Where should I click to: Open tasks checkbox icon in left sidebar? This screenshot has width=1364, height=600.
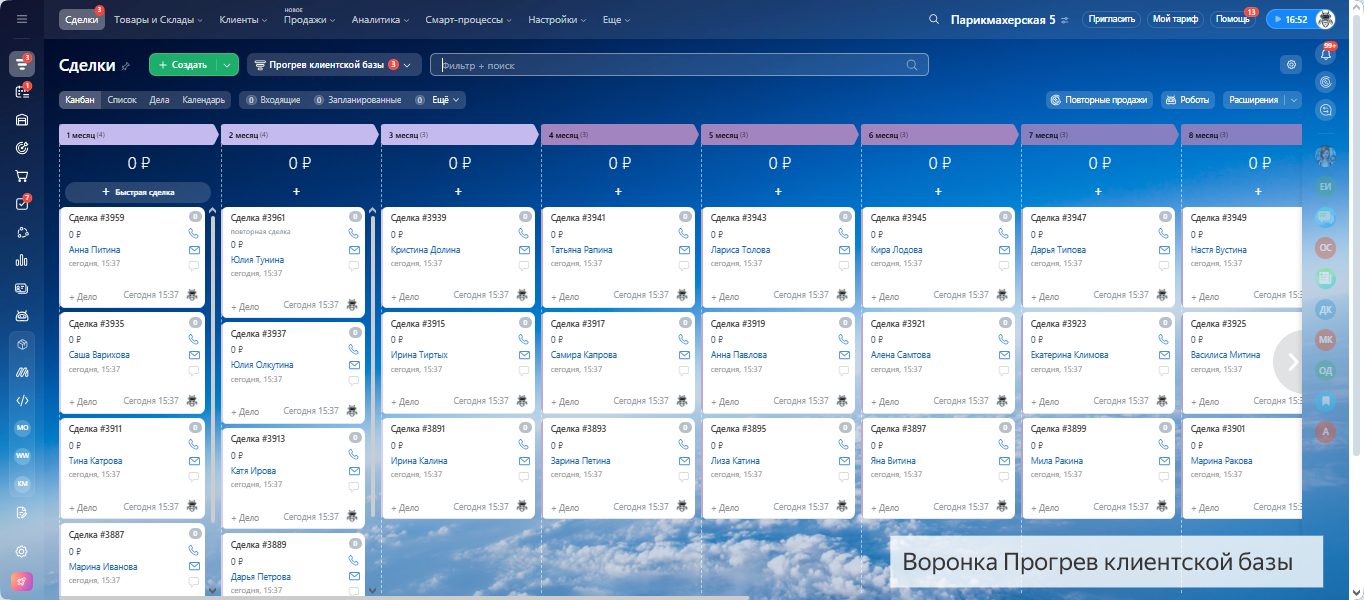click(x=22, y=204)
